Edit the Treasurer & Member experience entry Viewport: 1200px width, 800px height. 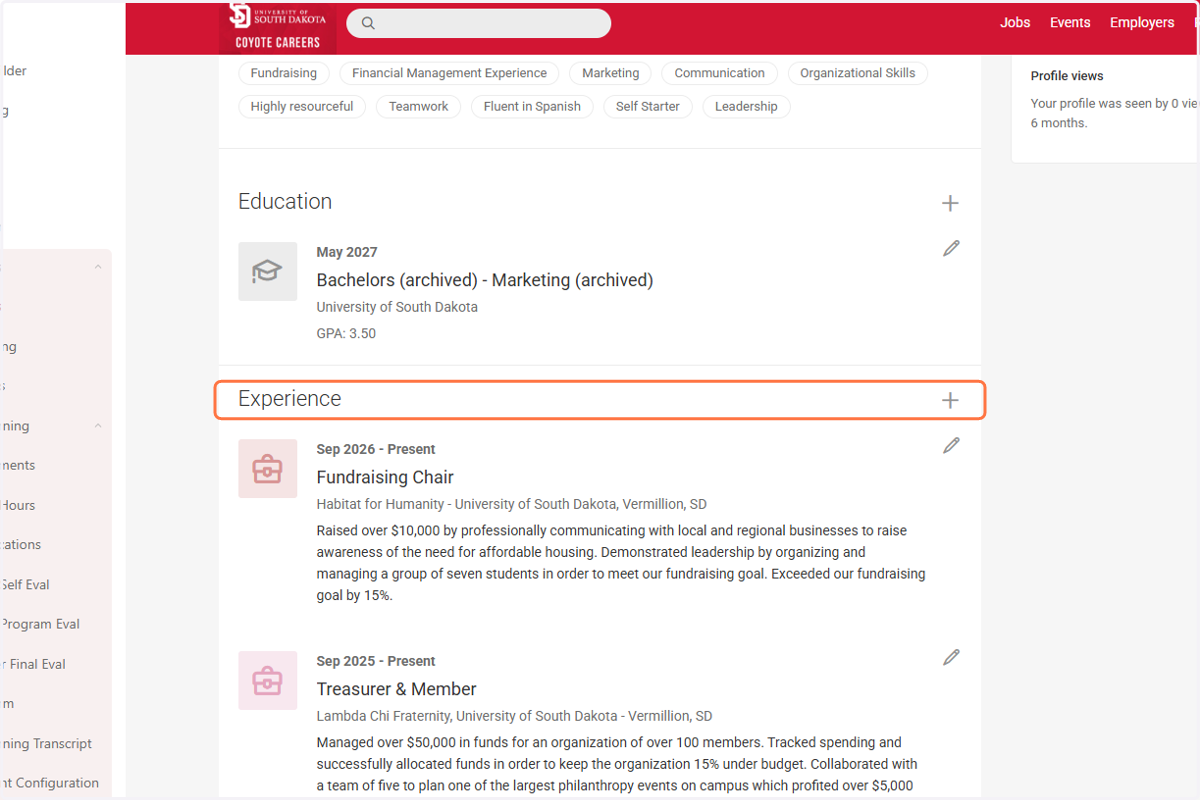click(x=951, y=657)
